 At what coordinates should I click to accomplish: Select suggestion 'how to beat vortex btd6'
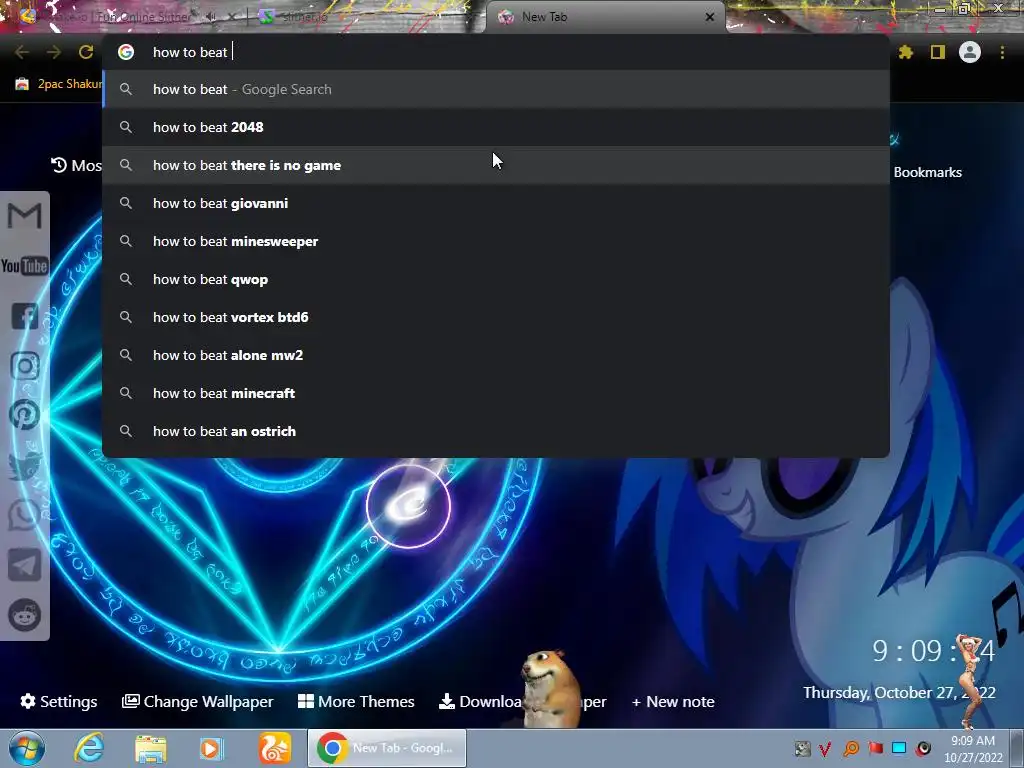(496, 317)
